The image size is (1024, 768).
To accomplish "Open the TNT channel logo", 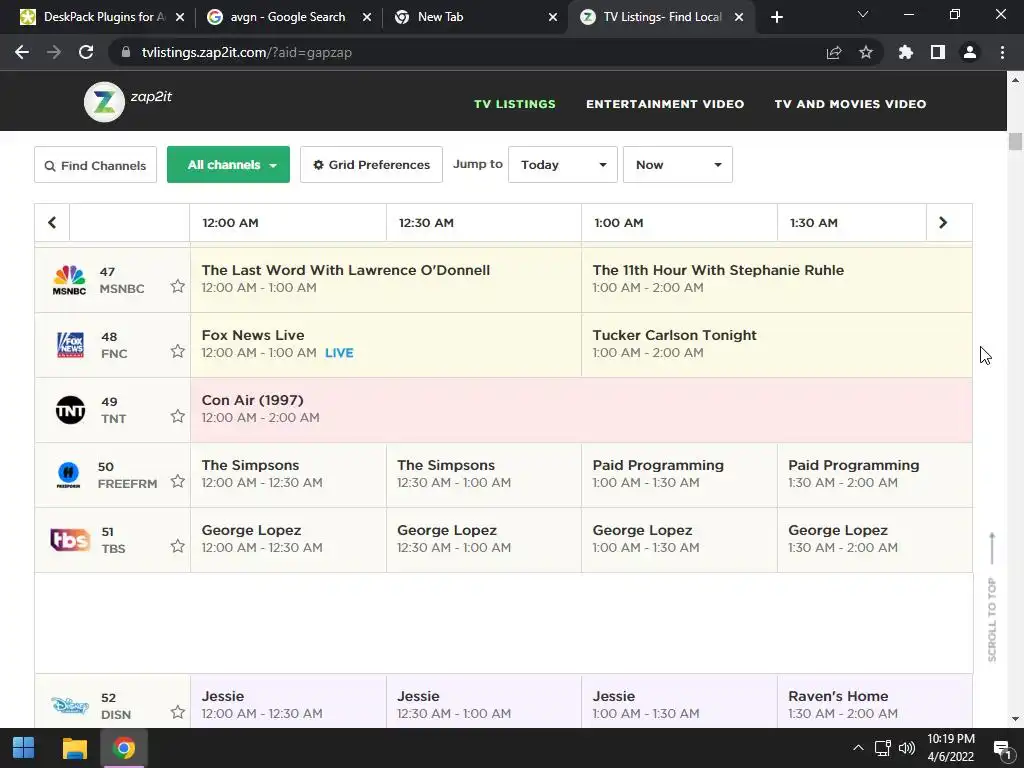I will [70, 410].
